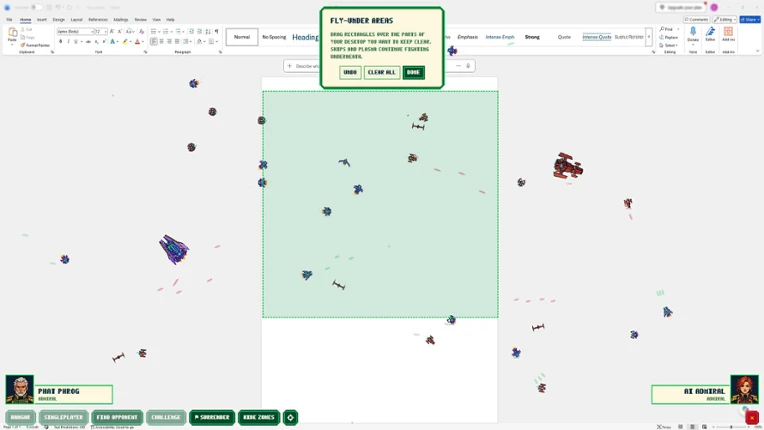This screenshot has height=430, width=764.
Task: Open the font name dropdown
Action: click(x=92, y=31)
